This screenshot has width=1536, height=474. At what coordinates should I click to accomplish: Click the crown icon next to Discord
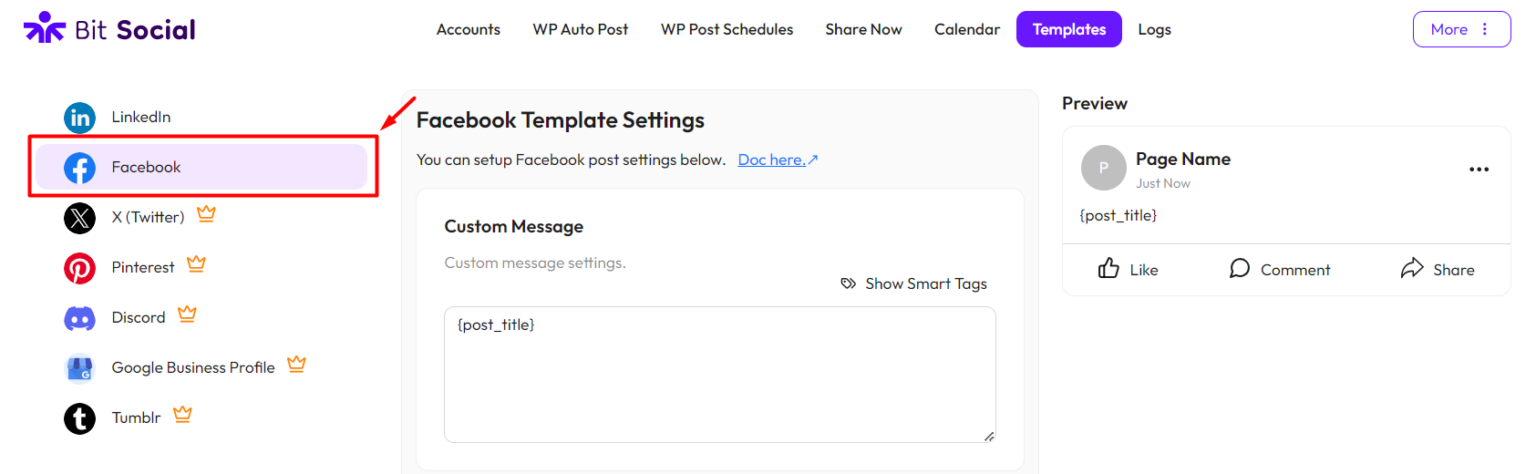coord(187,314)
